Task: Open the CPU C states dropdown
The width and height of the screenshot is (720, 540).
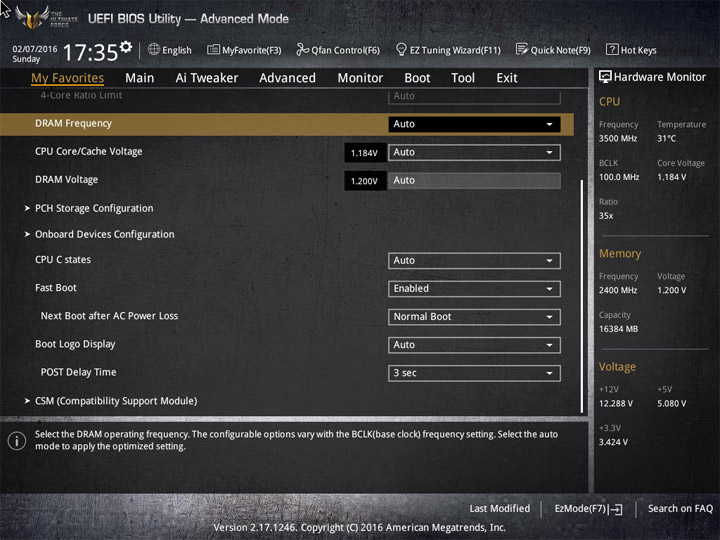Action: pos(474,260)
